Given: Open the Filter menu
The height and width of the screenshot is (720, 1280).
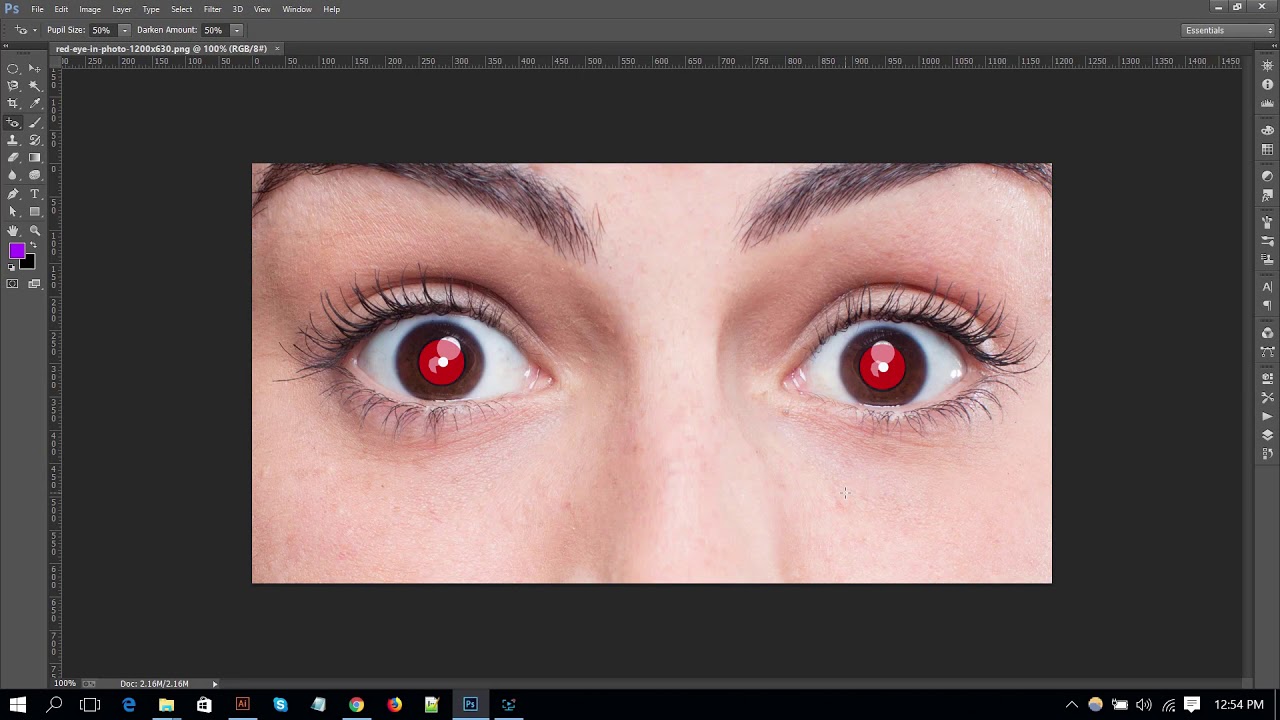Looking at the screenshot, I should (212, 9).
